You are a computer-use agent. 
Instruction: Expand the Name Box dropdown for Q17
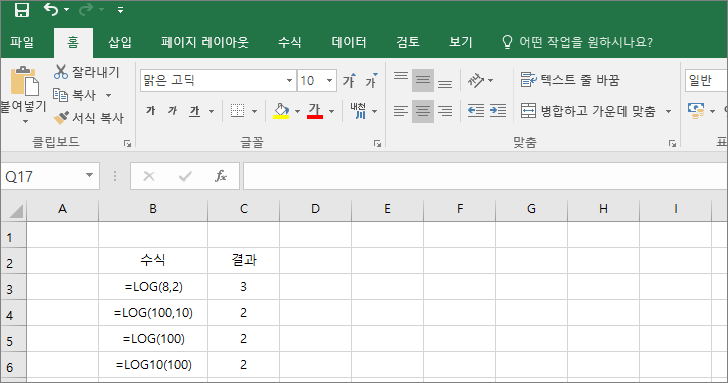pos(89,176)
